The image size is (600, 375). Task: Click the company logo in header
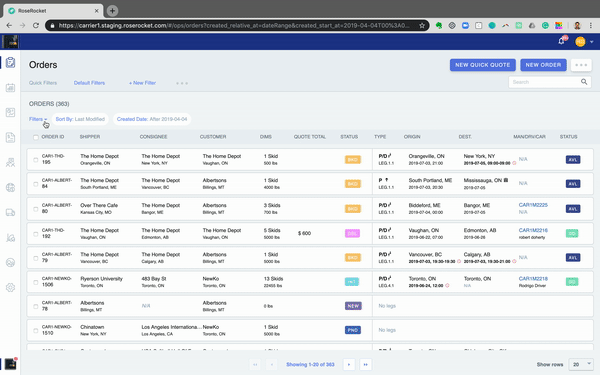pos(10,41)
